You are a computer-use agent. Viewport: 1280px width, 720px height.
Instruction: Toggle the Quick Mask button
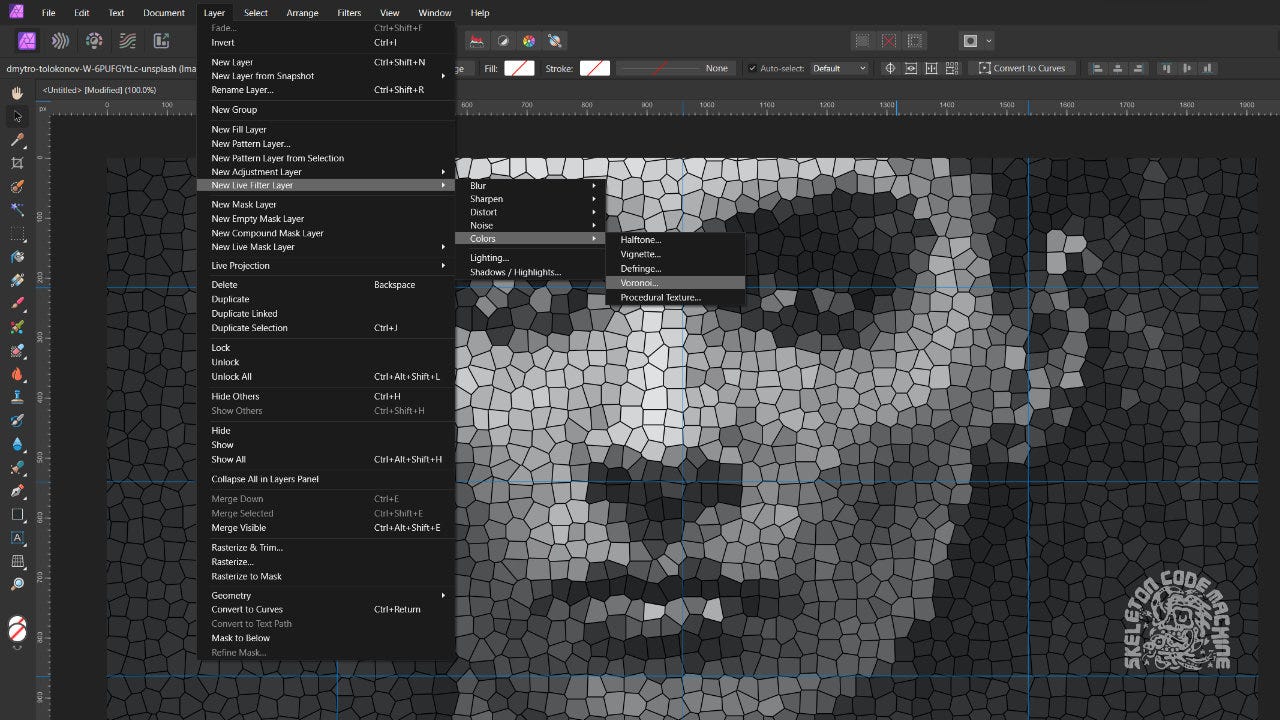click(x=969, y=41)
